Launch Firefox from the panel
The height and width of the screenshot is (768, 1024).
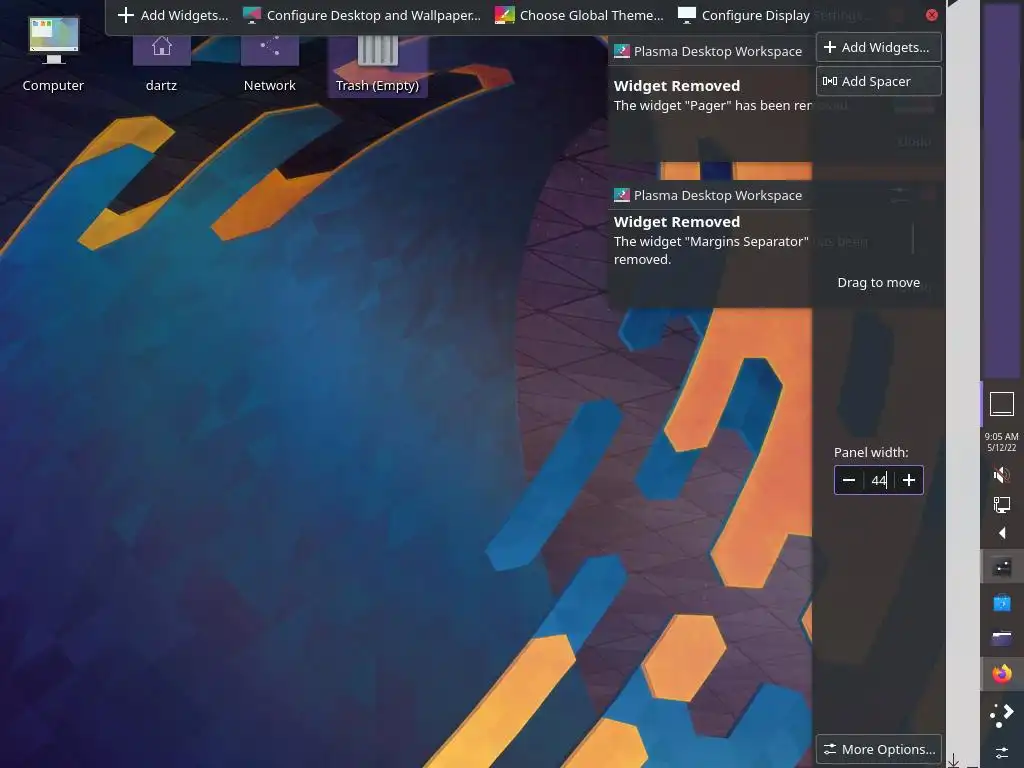(x=1002, y=673)
